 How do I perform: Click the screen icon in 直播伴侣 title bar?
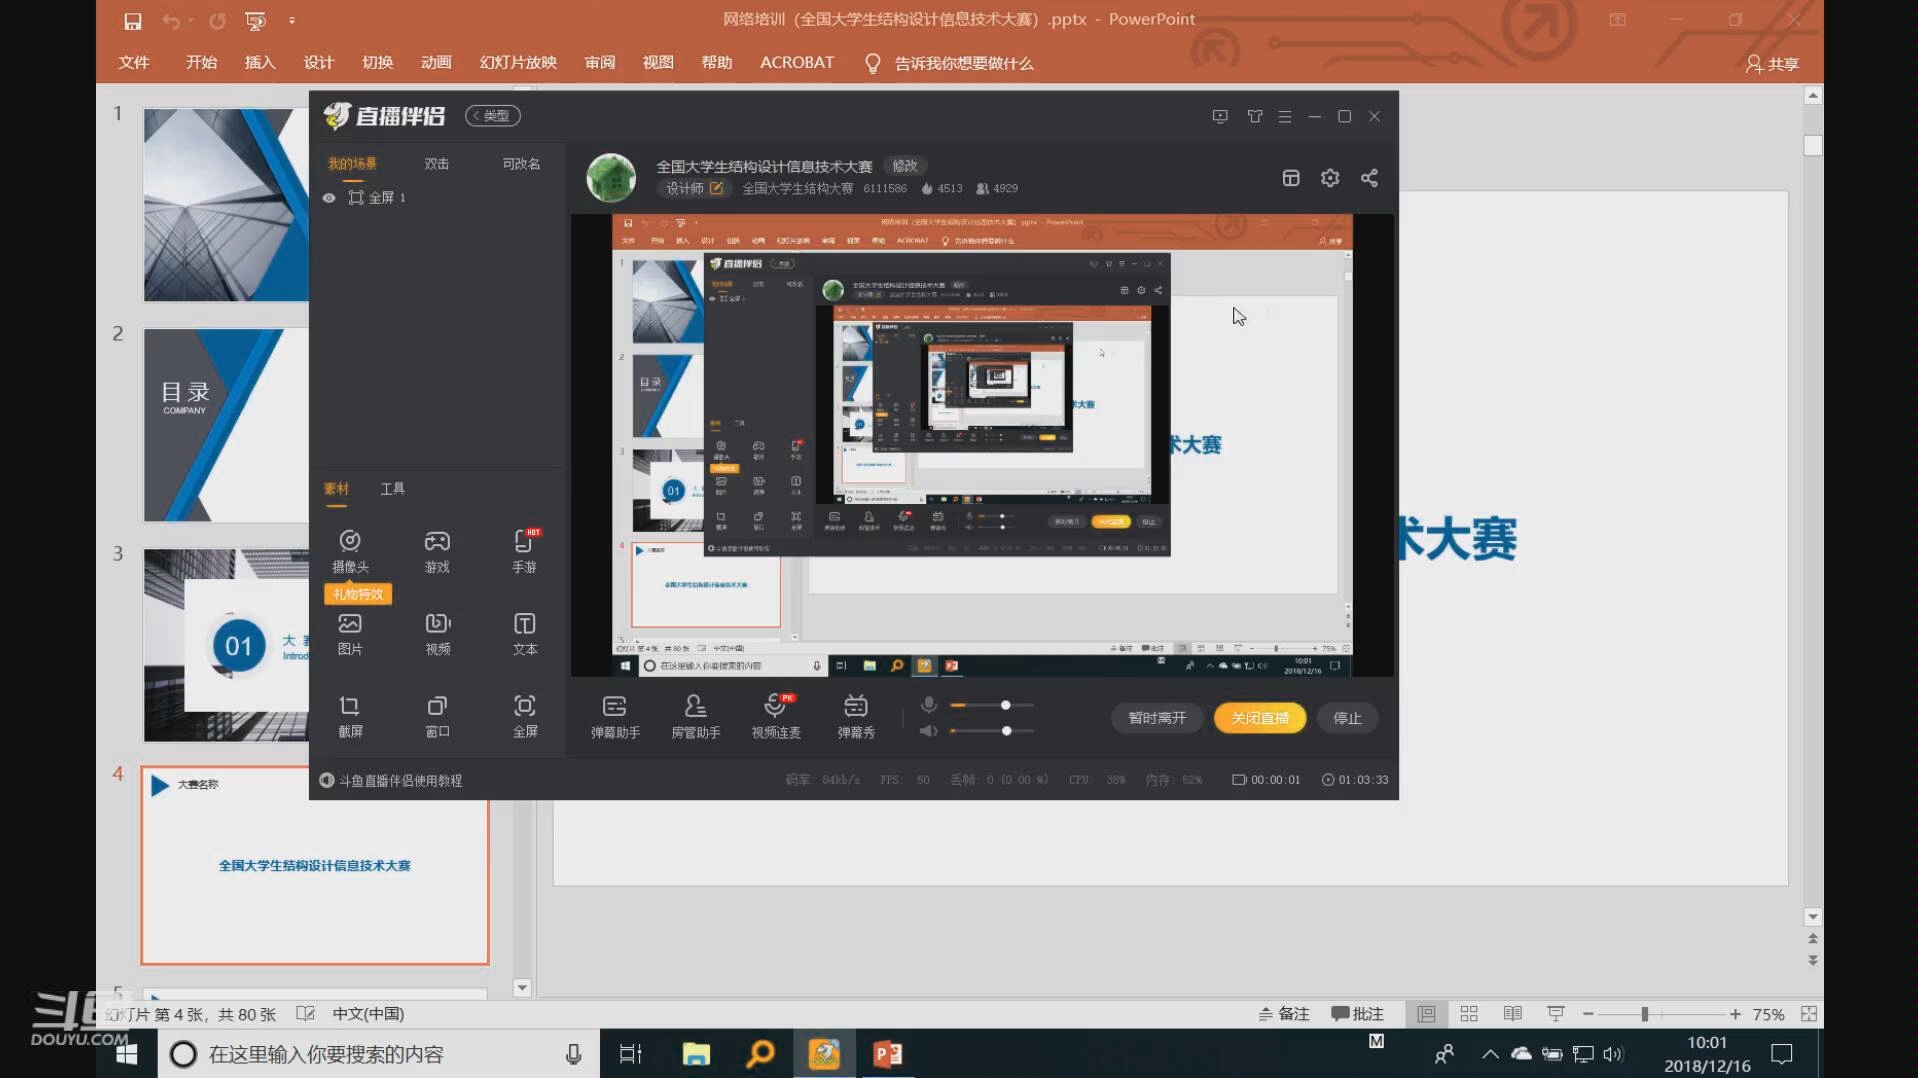pyautogui.click(x=1220, y=116)
